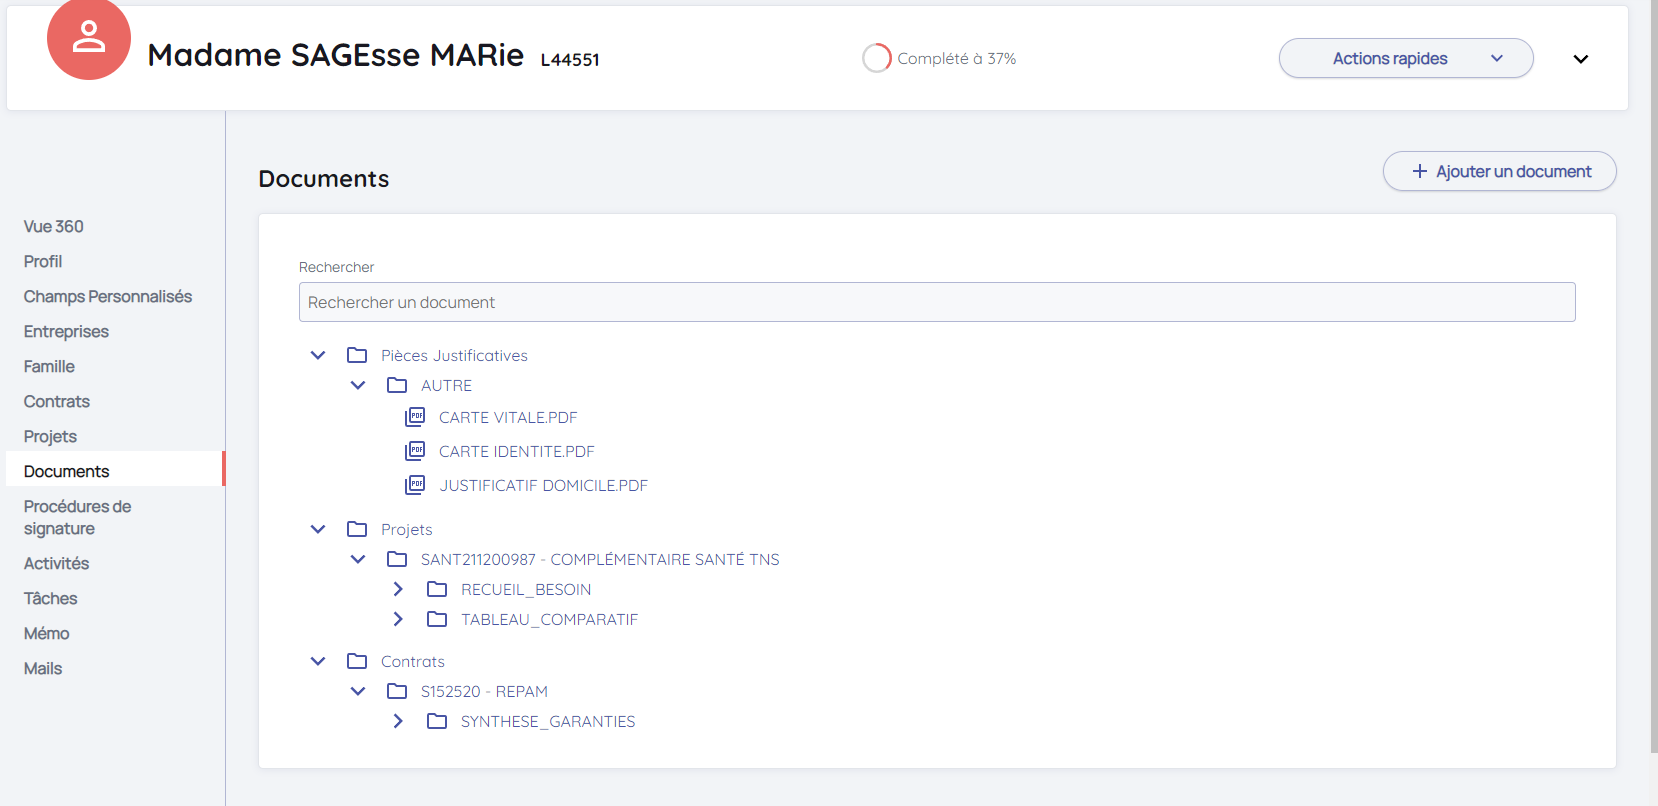Click the user avatar profile icon
The height and width of the screenshot is (806, 1658).
88,38
